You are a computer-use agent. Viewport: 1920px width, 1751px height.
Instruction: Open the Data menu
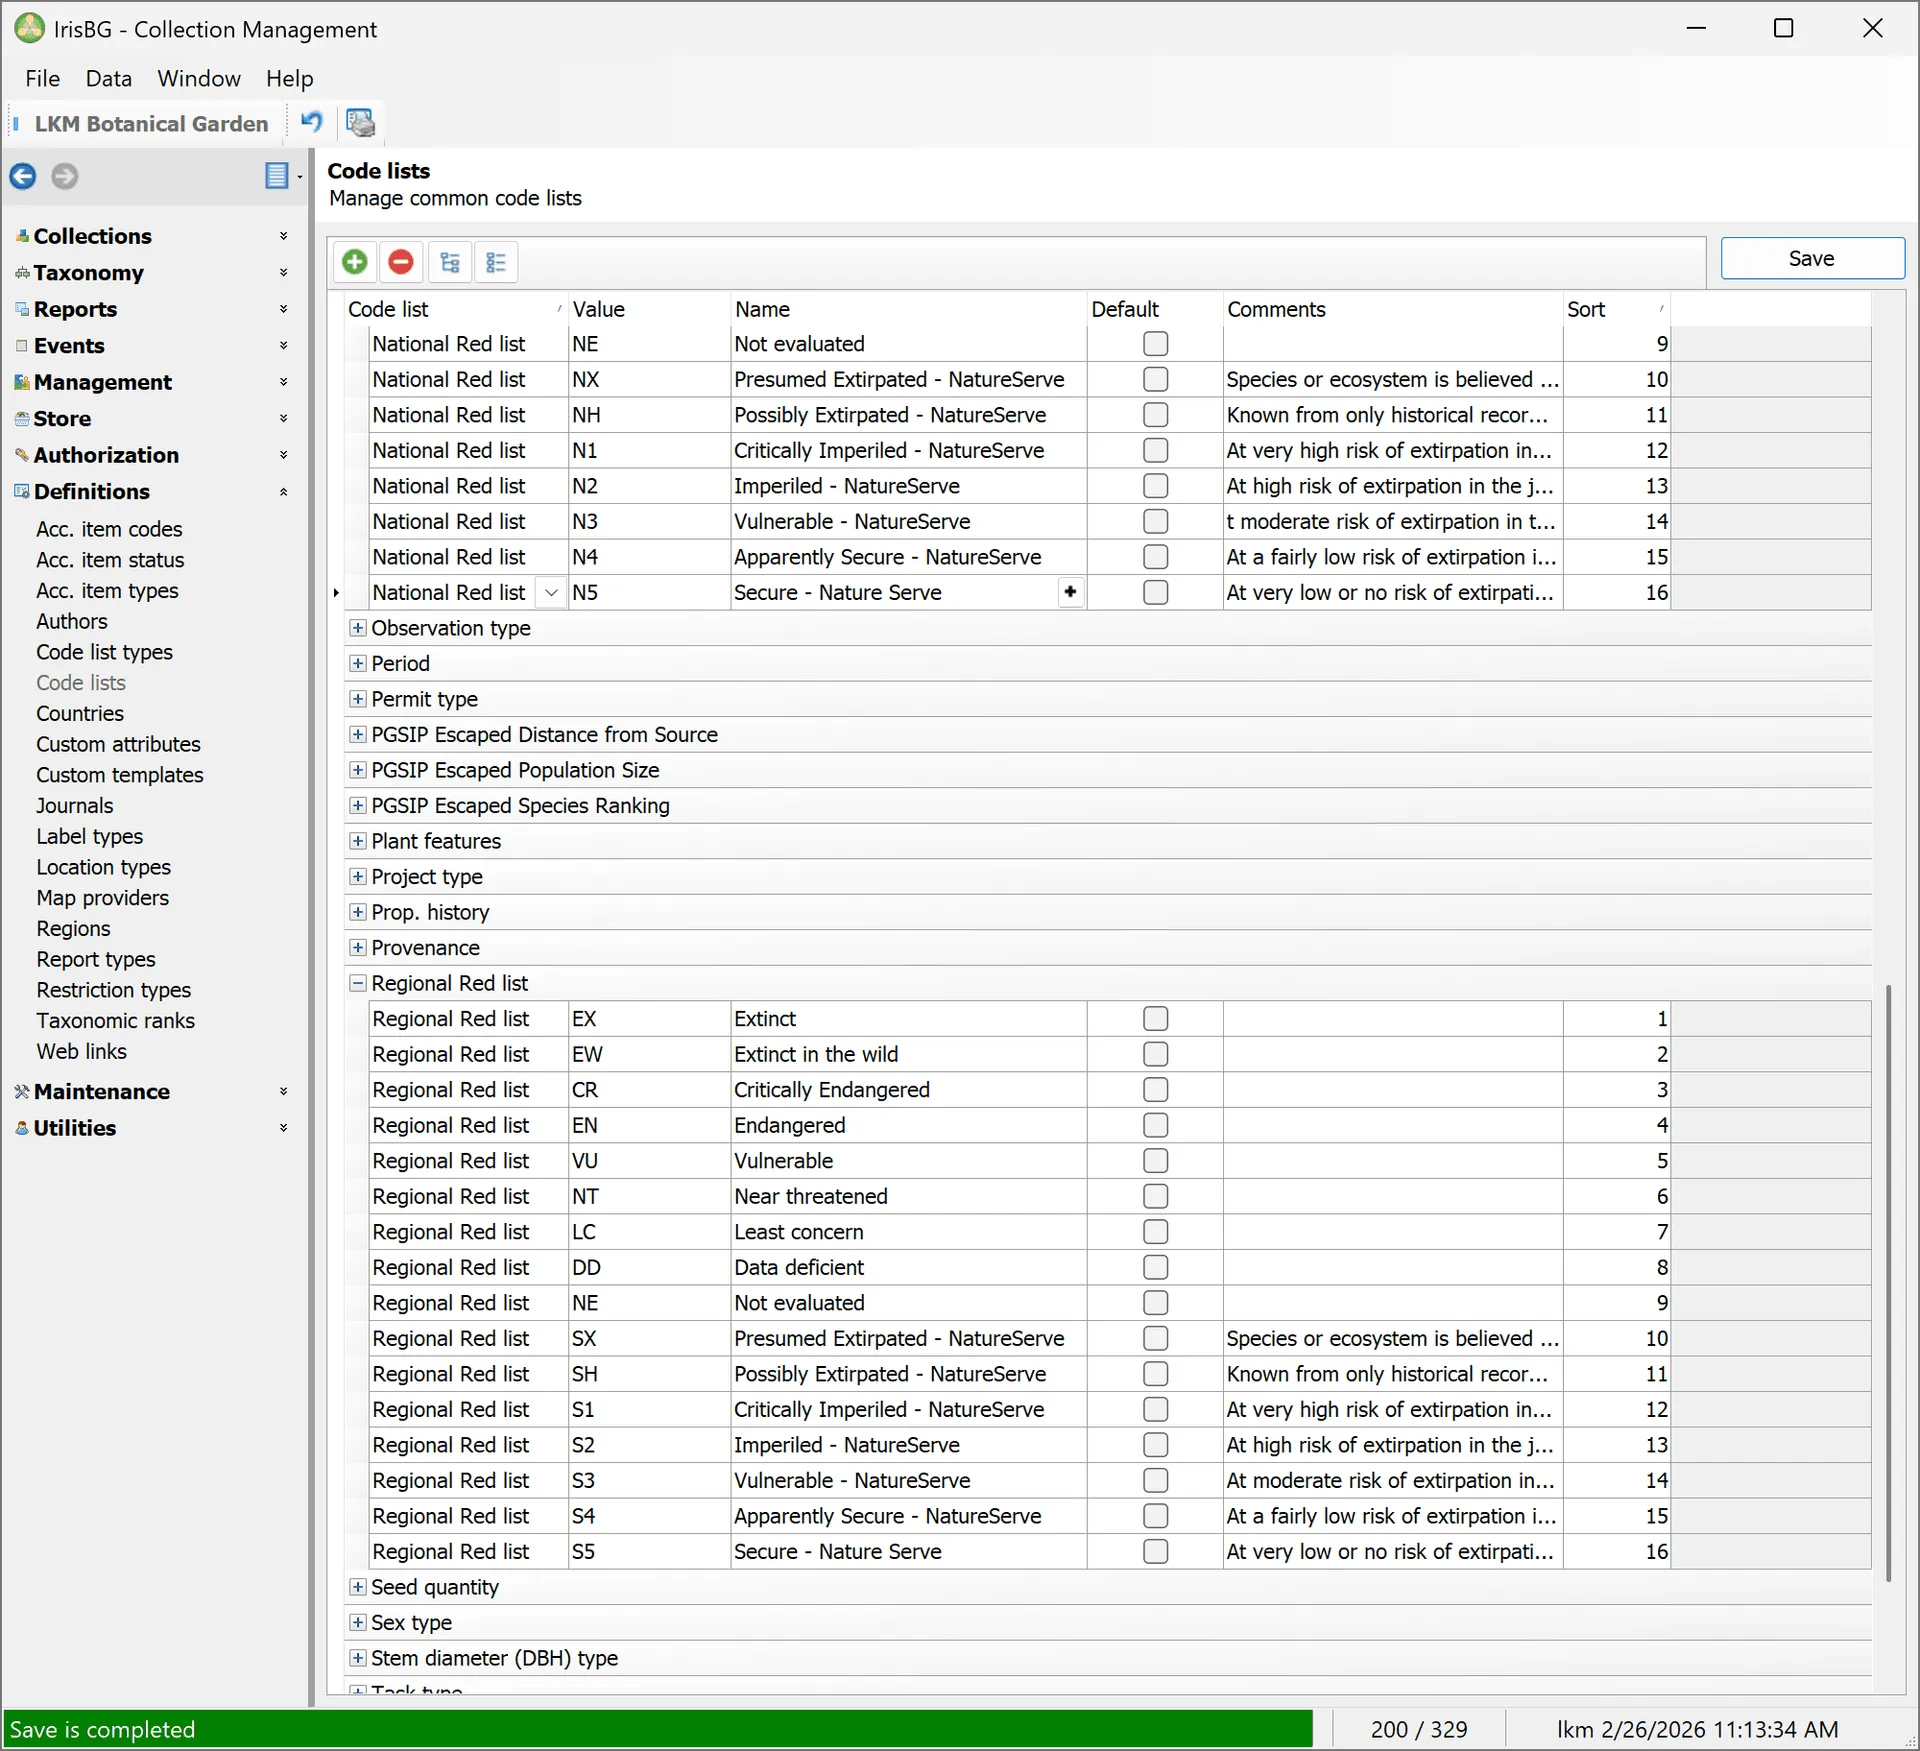click(x=109, y=79)
